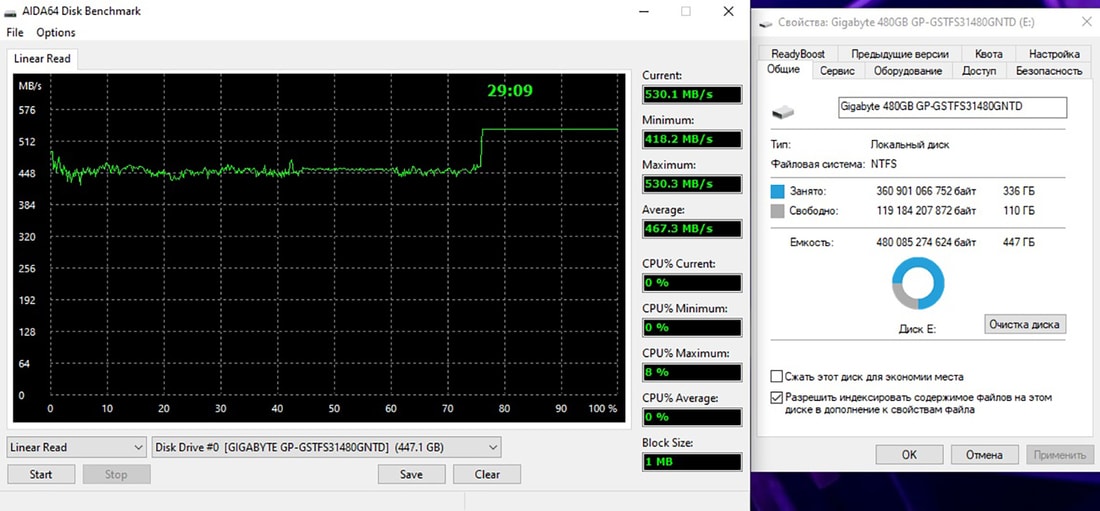Image resolution: width=1100 pixels, height=511 pixels.
Task: Expand the Disk Drive #0 selection dropdown
Action: coord(325,447)
